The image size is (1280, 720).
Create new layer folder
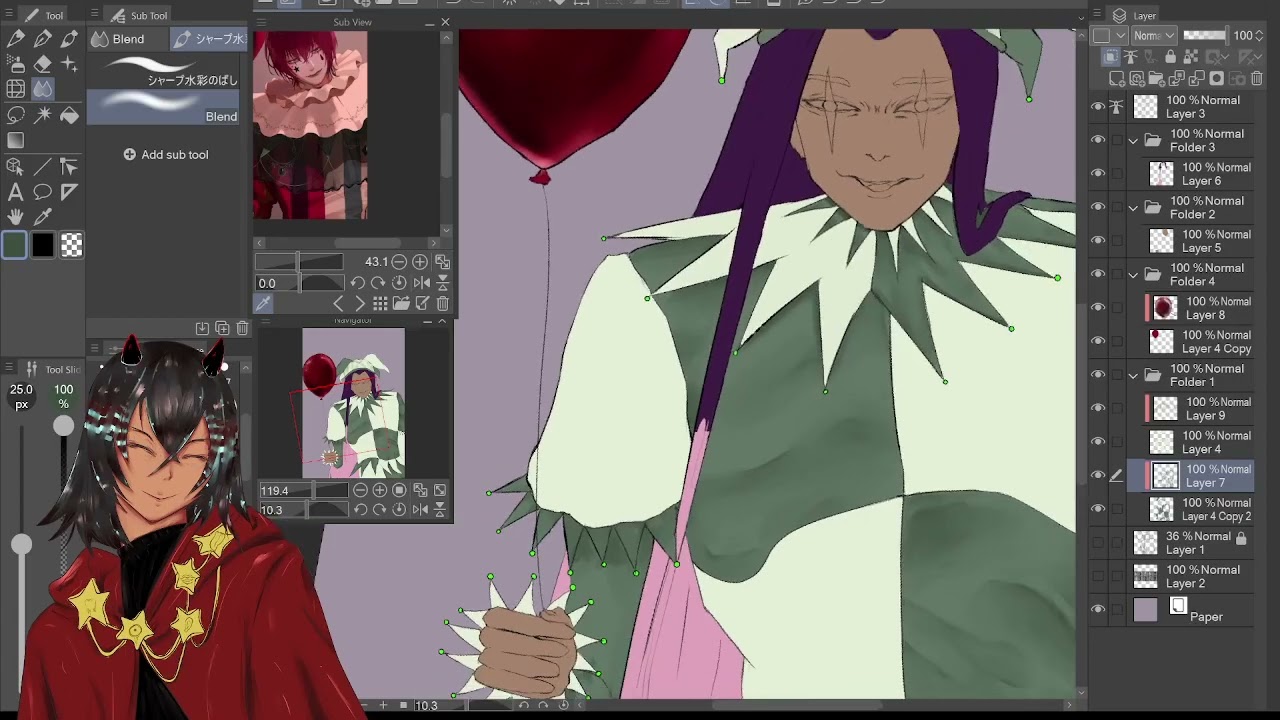tap(1158, 79)
